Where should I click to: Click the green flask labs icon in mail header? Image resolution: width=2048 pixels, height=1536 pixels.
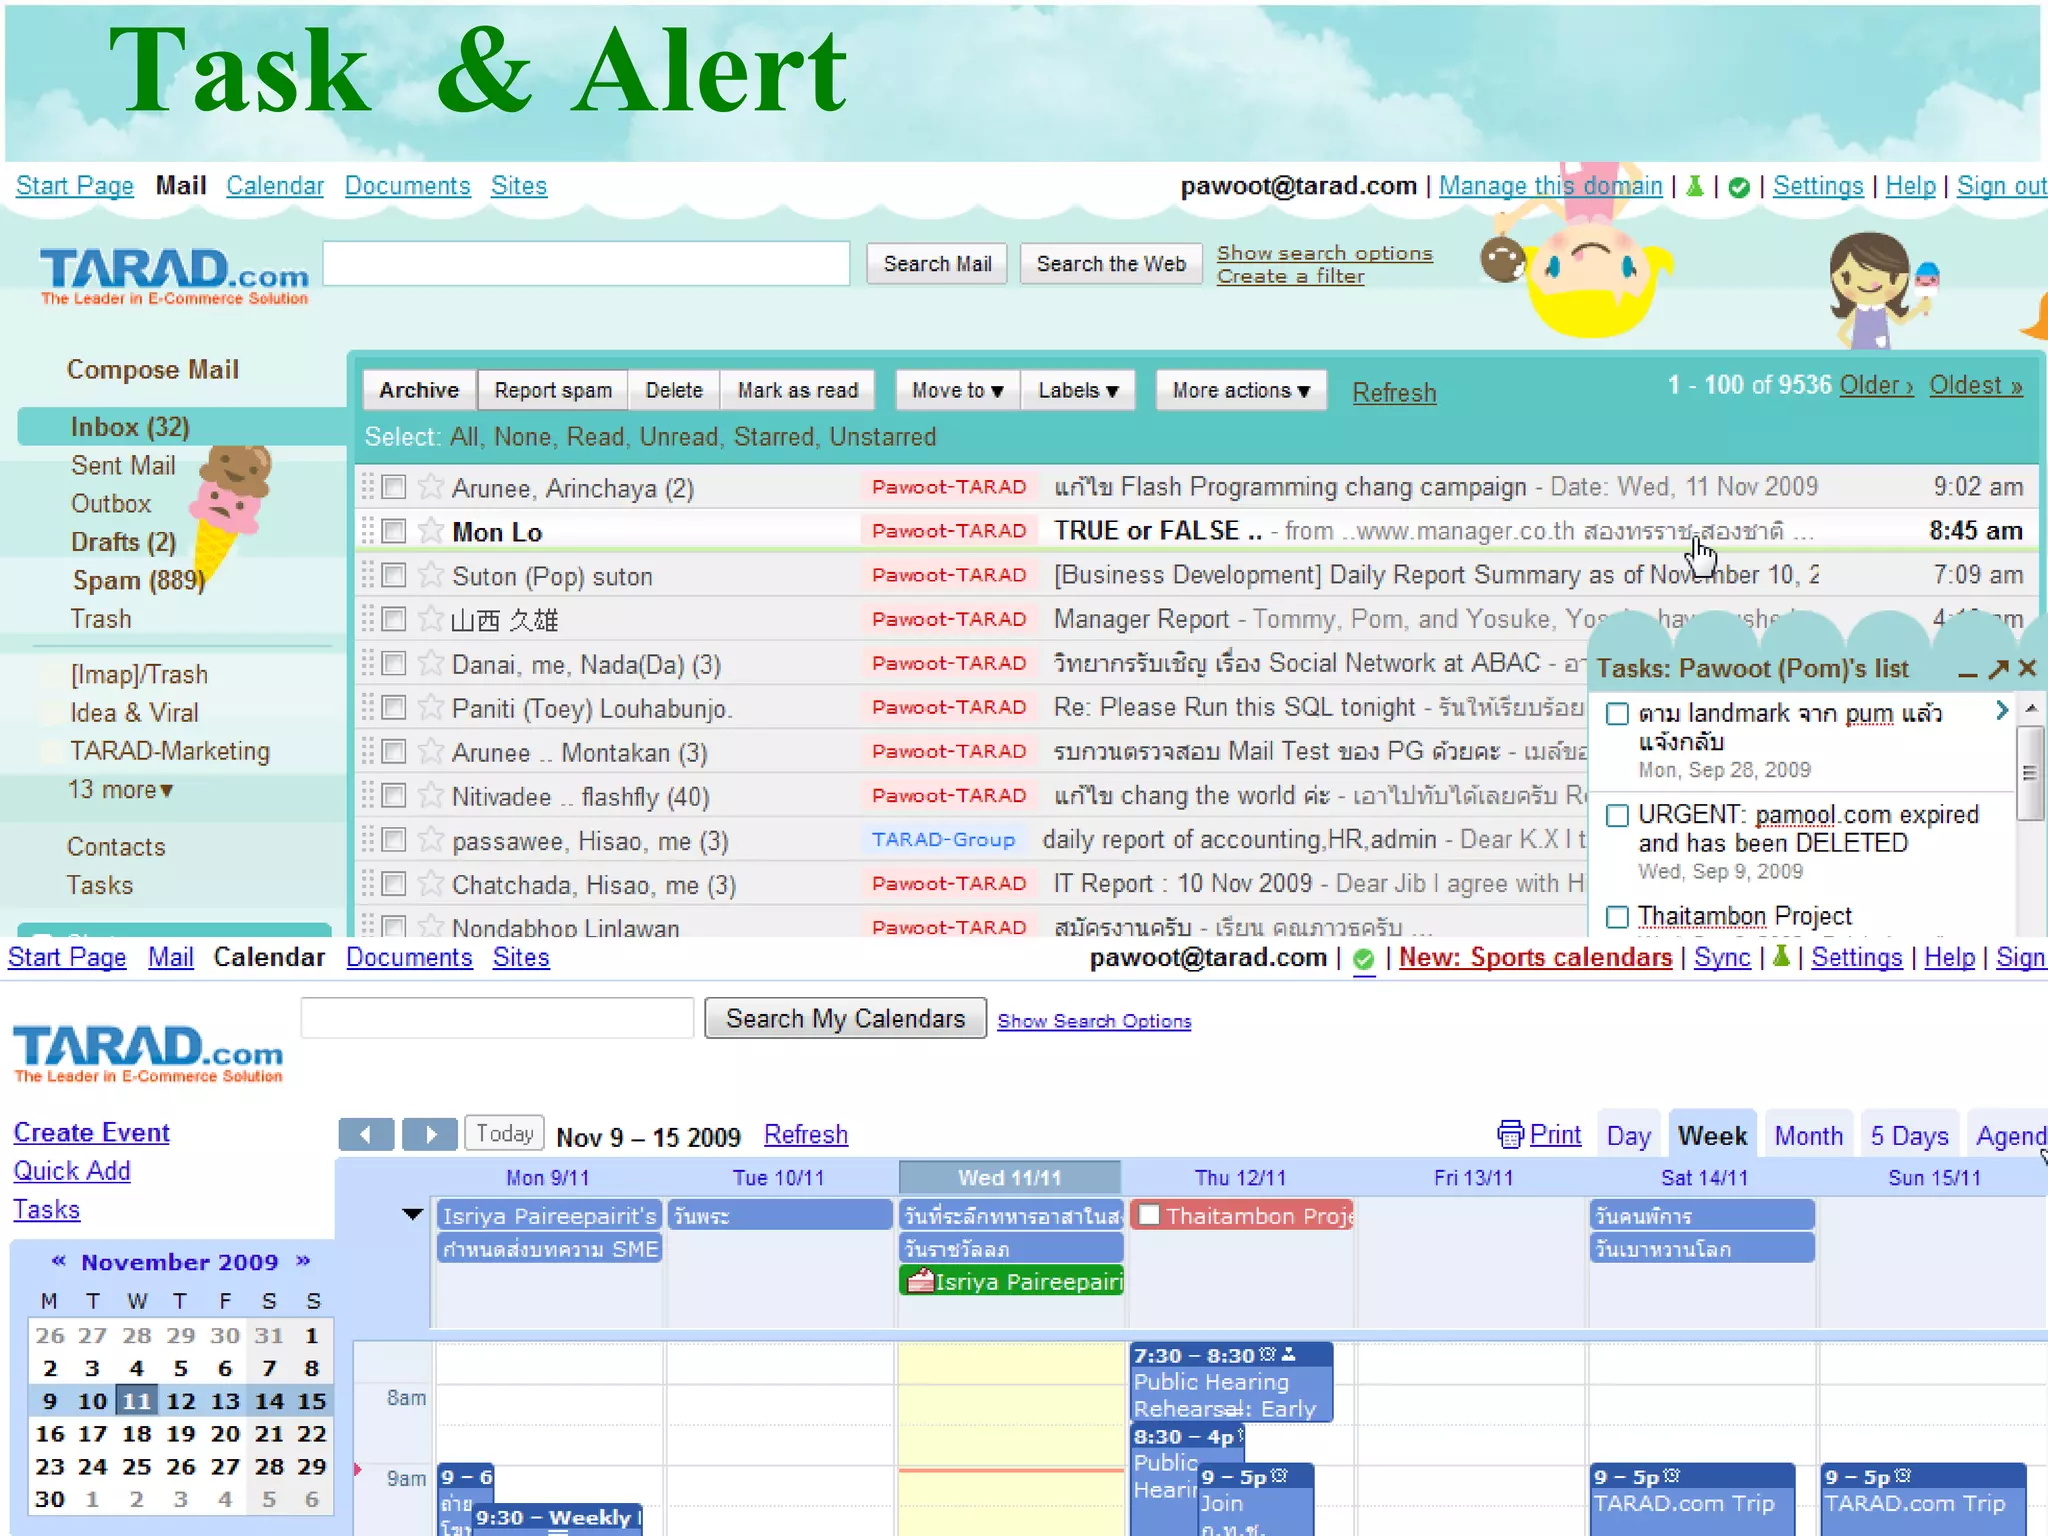(x=1695, y=186)
